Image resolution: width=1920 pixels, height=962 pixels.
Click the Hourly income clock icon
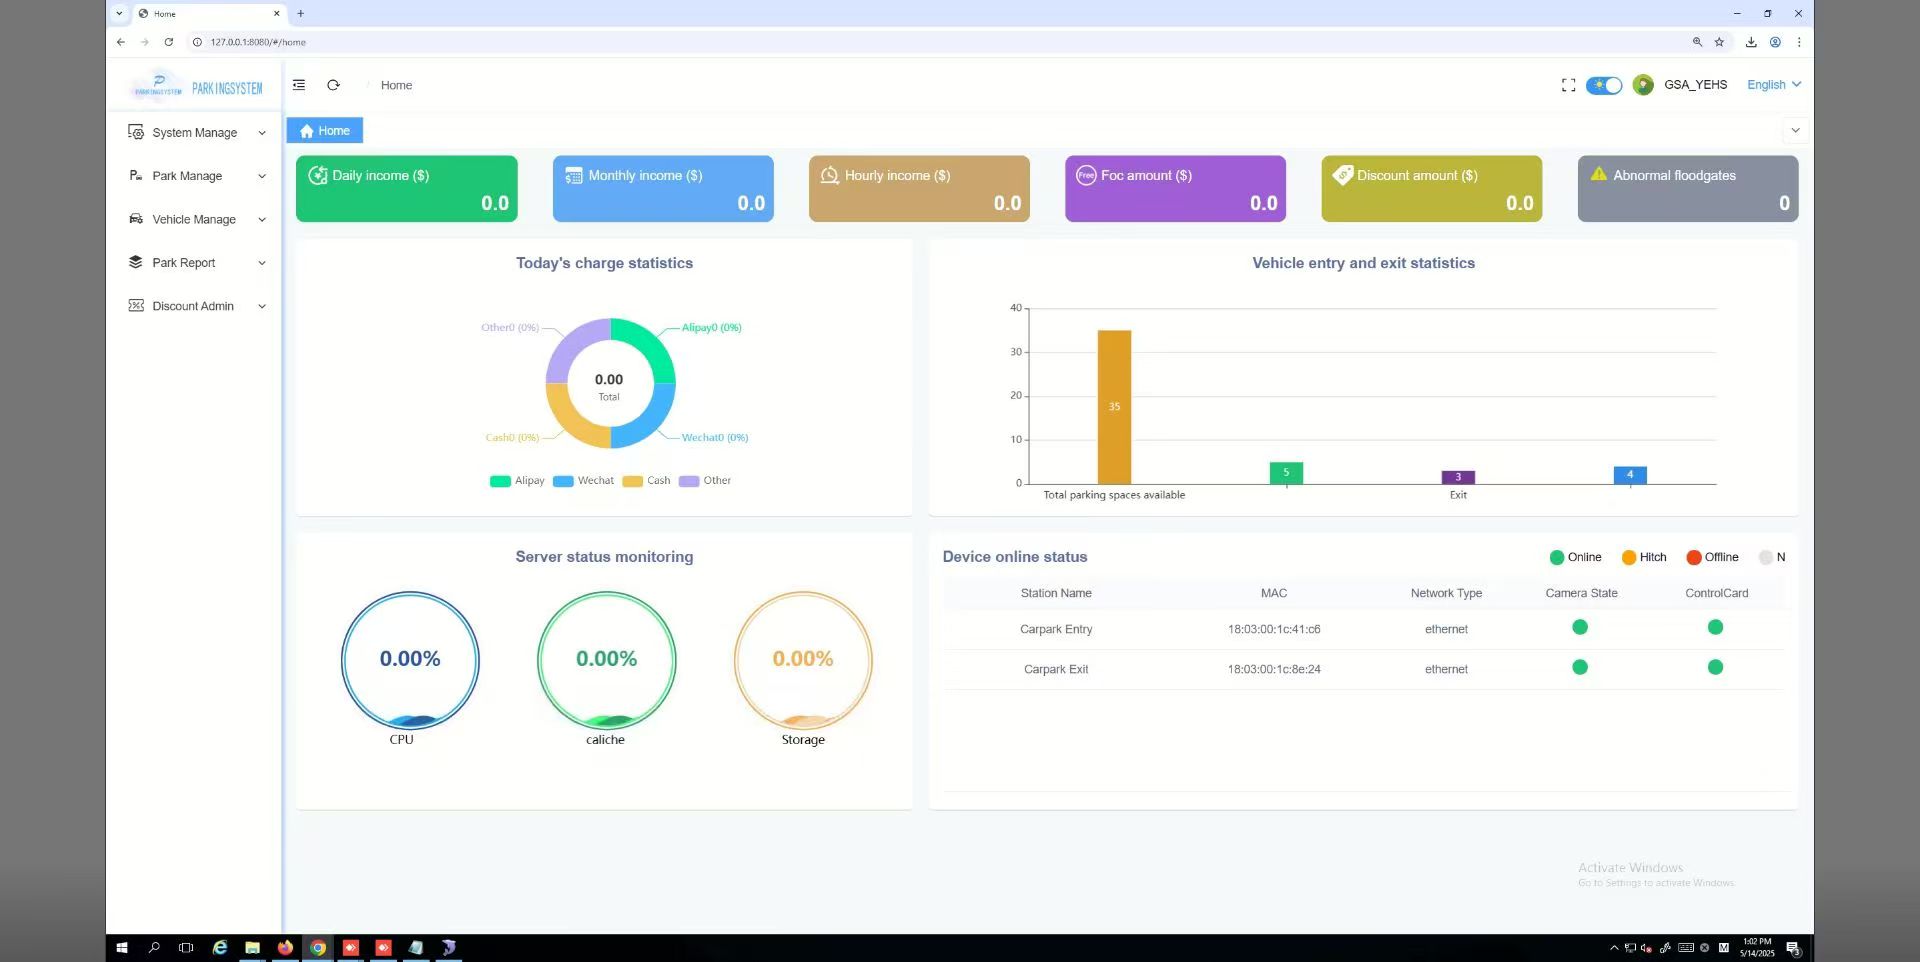click(830, 175)
